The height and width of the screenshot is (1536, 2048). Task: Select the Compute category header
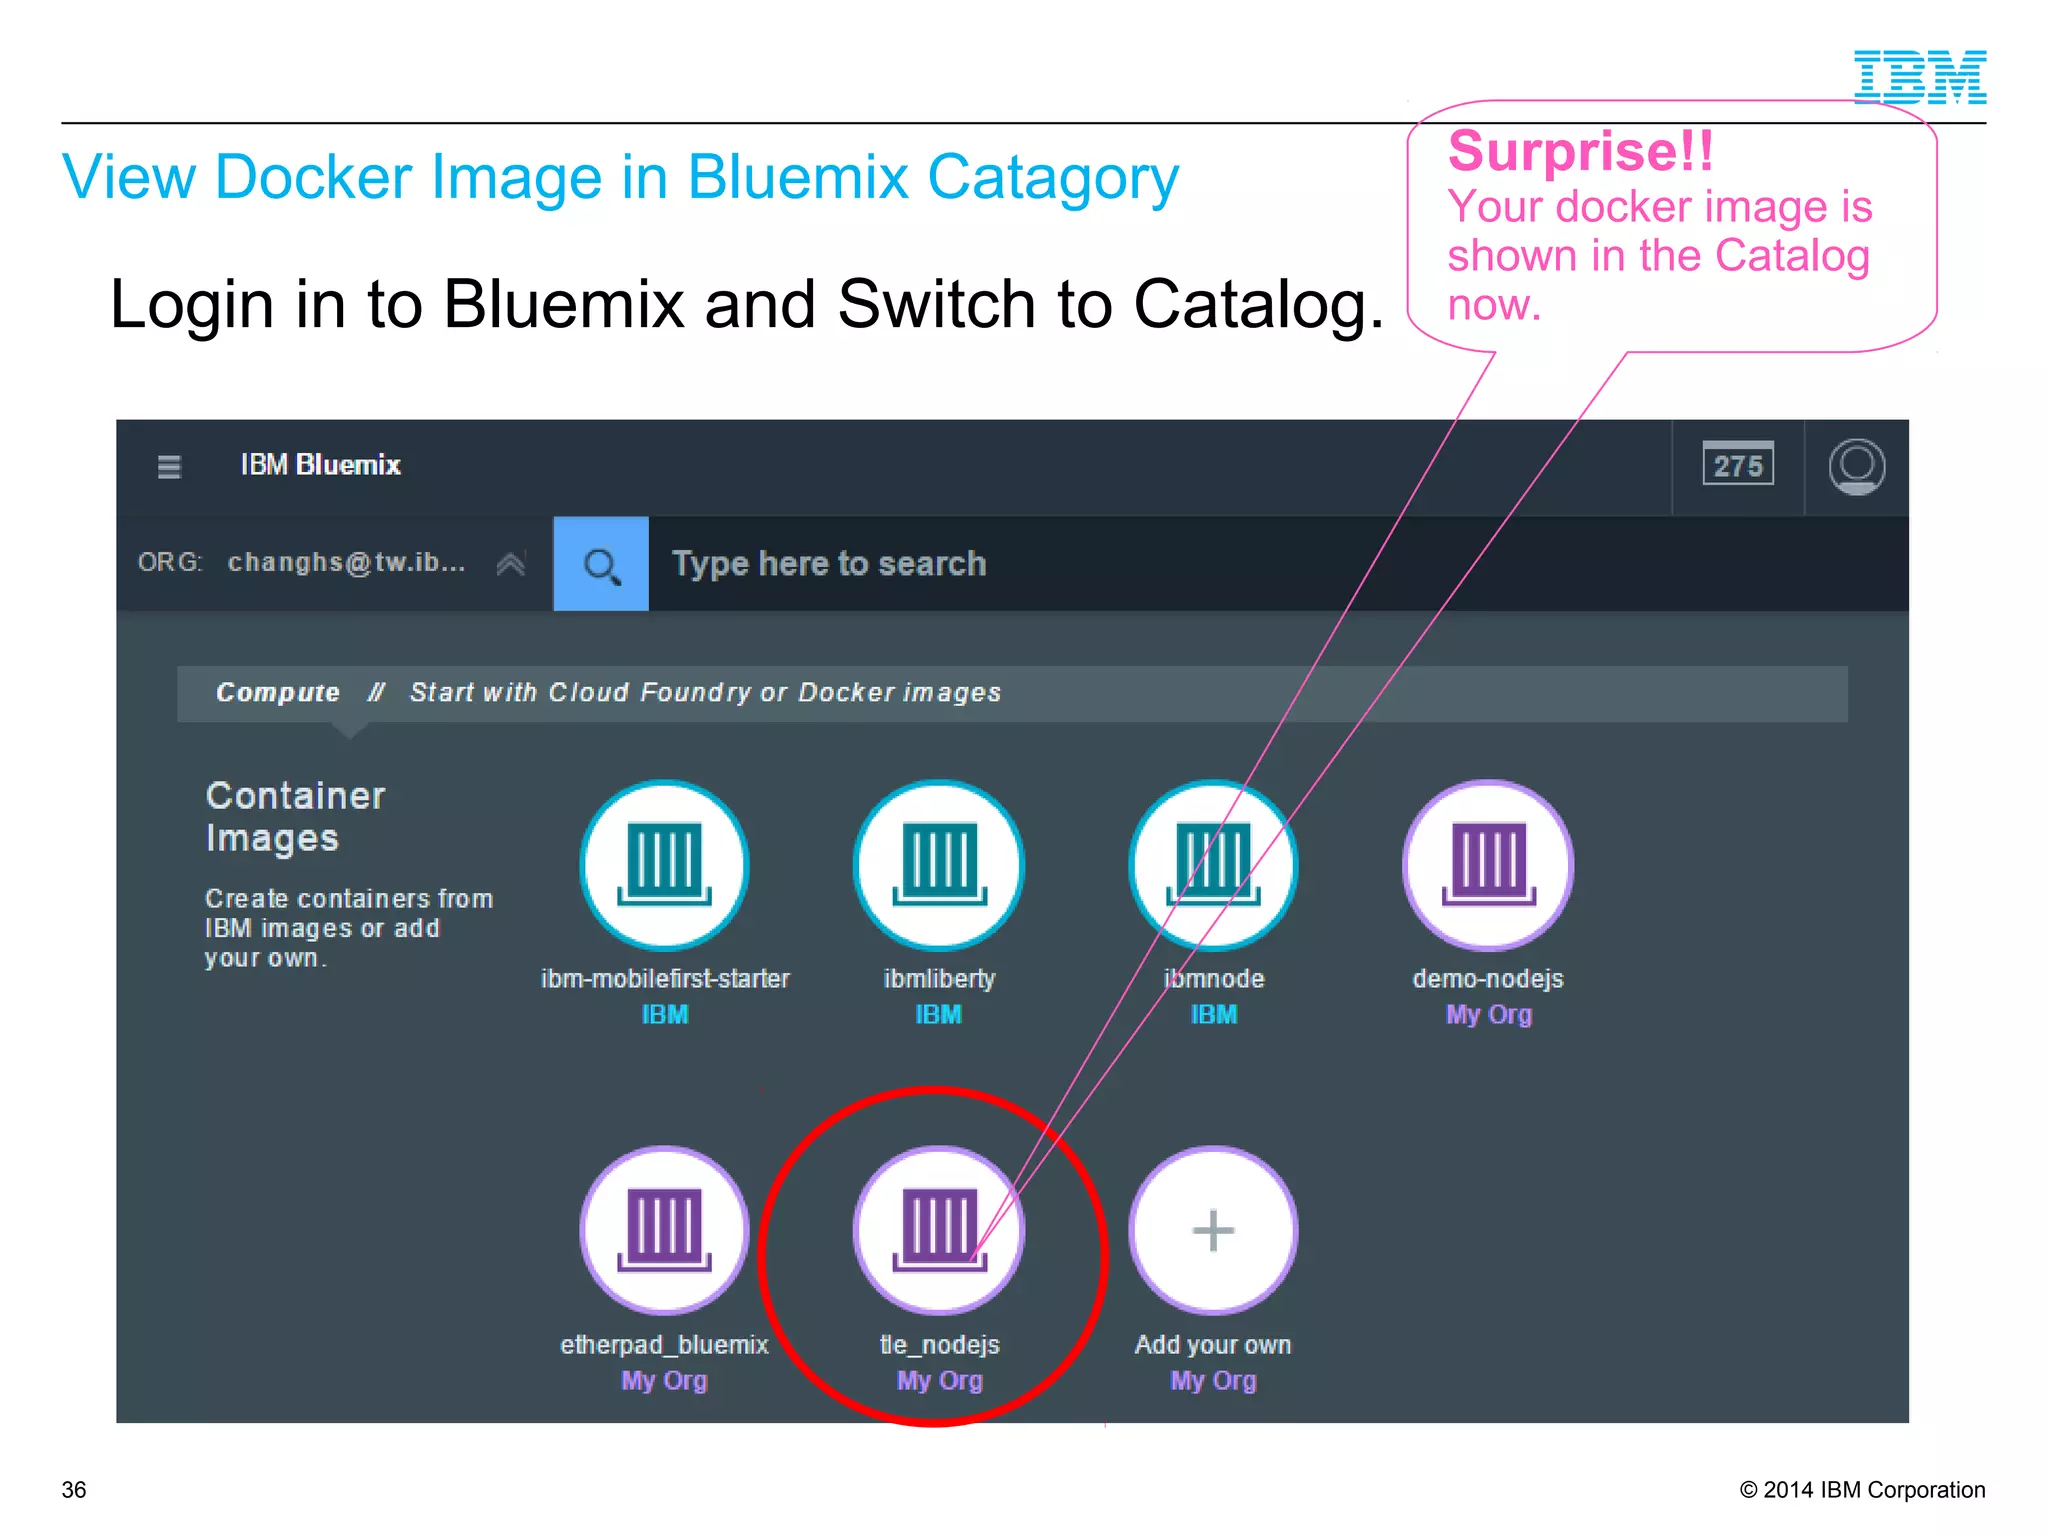pyautogui.click(x=278, y=692)
